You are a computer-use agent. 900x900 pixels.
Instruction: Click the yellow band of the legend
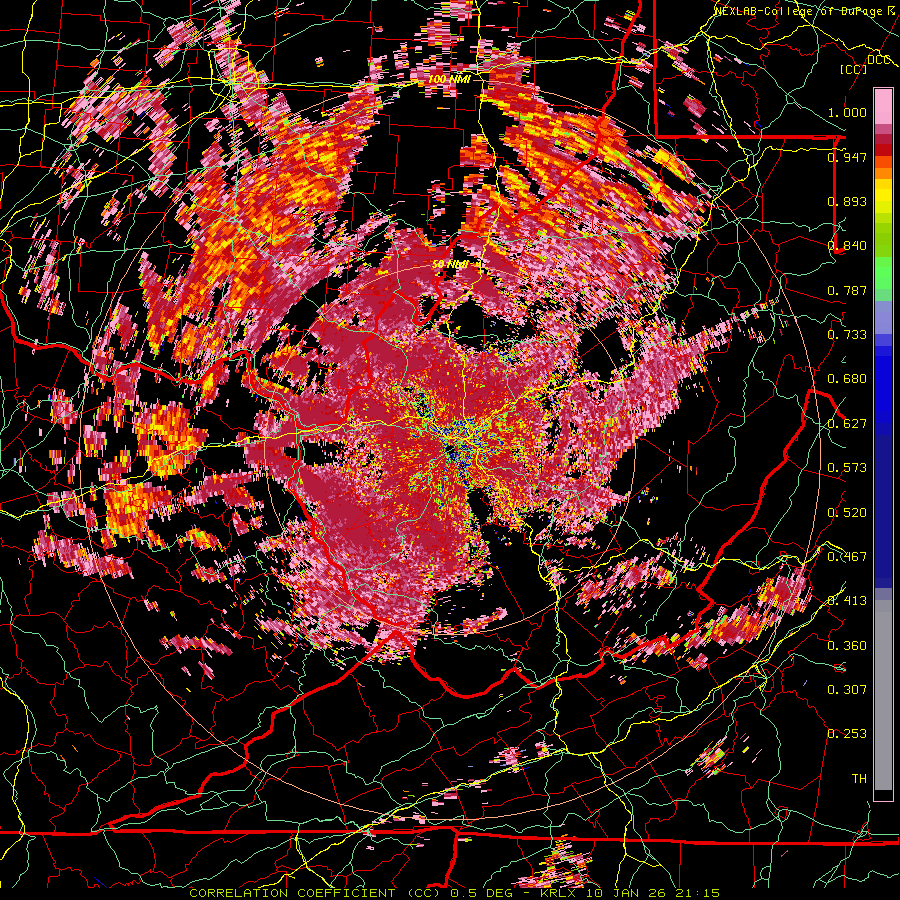[x=883, y=195]
